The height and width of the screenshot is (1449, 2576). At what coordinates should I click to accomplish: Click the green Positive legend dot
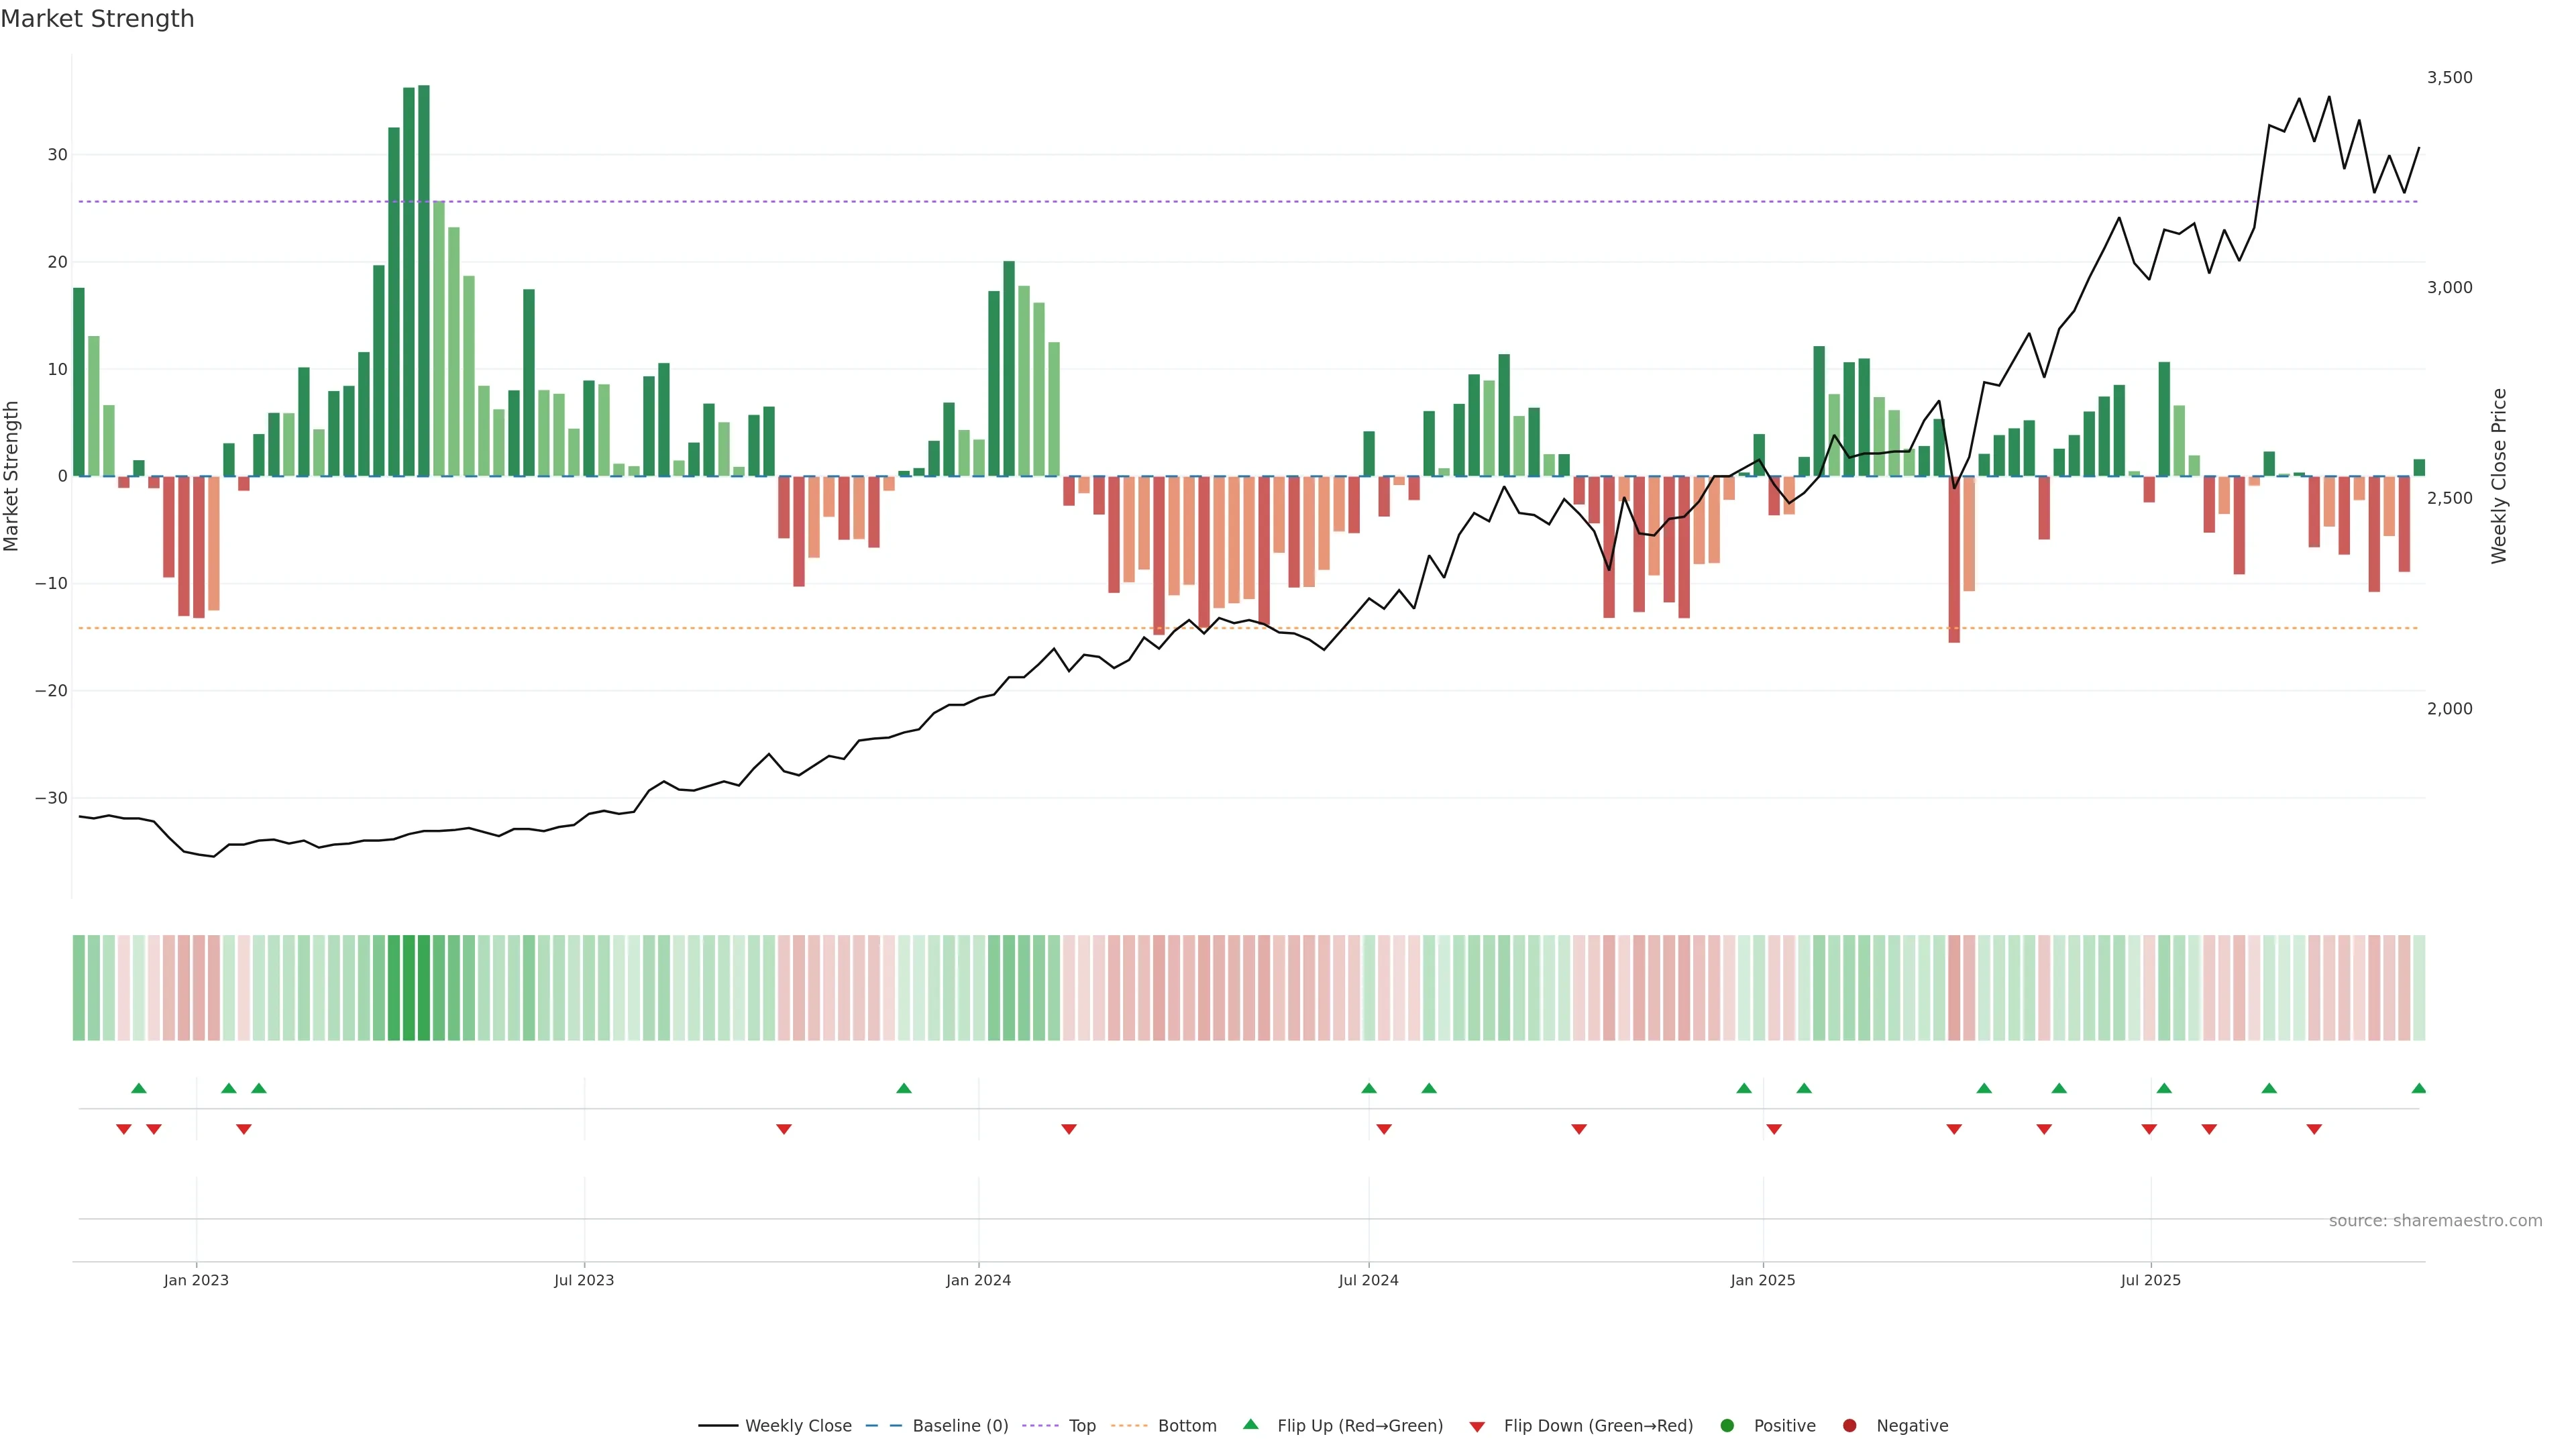1727,1426
